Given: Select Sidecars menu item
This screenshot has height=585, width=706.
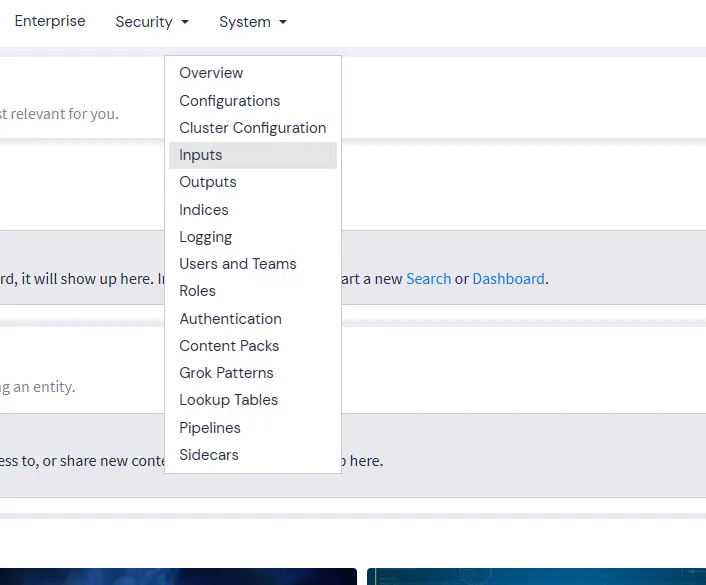Looking at the screenshot, I should 253,455.
